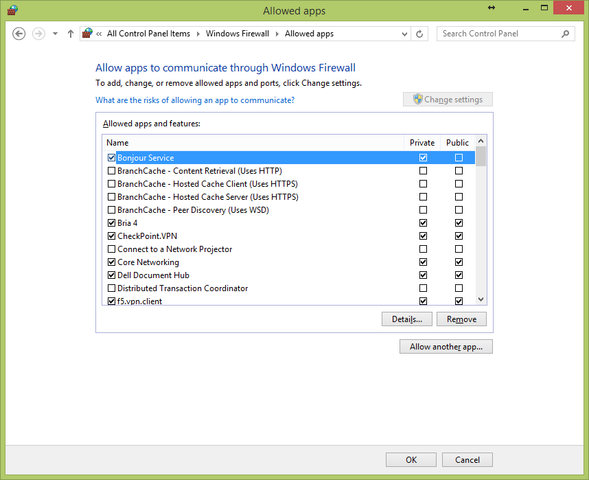Select the Allowed apps breadcrumb
589x480 pixels.
(309, 34)
